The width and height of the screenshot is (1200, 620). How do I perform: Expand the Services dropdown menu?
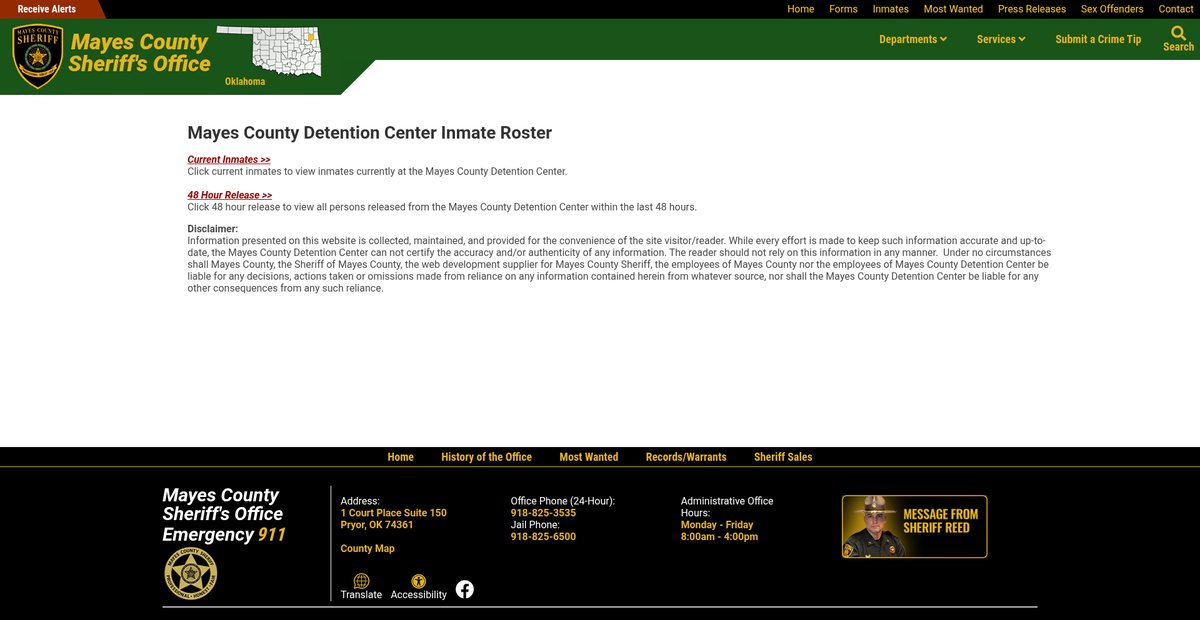1002,39
